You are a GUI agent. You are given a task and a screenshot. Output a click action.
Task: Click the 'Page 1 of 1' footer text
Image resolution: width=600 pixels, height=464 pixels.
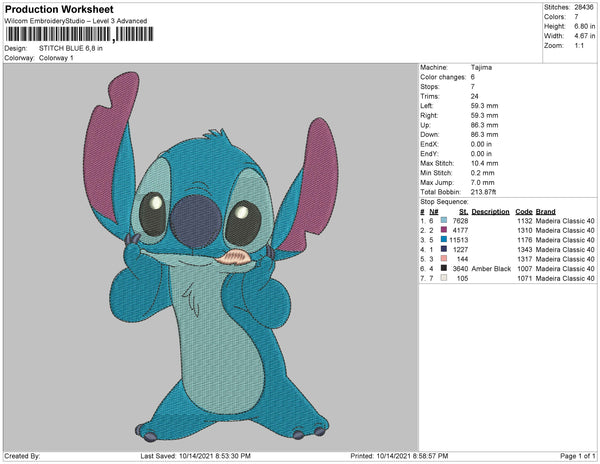click(x=577, y=456)
